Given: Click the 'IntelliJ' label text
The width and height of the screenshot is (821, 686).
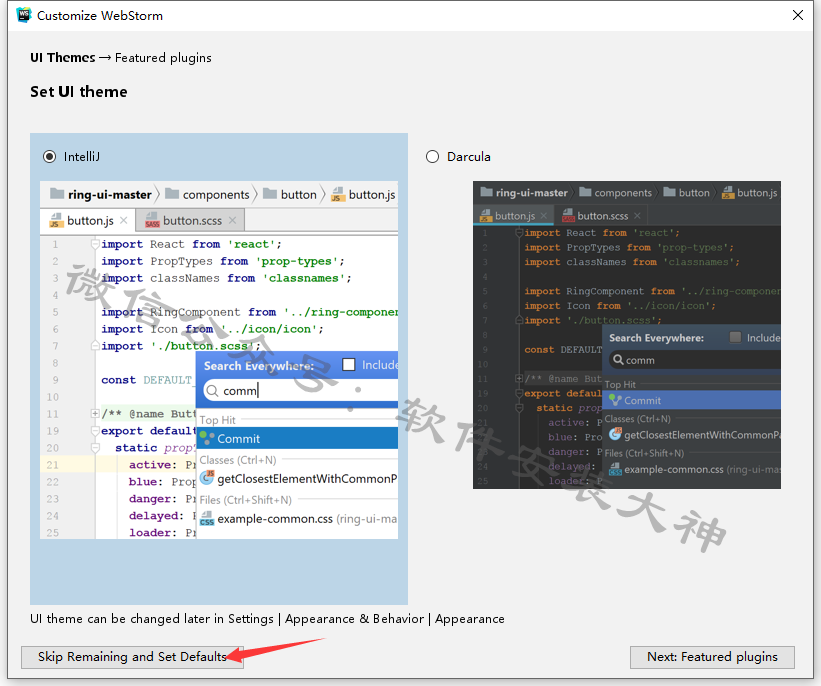Looking at the screenshot, I should (x=82, y=157).
